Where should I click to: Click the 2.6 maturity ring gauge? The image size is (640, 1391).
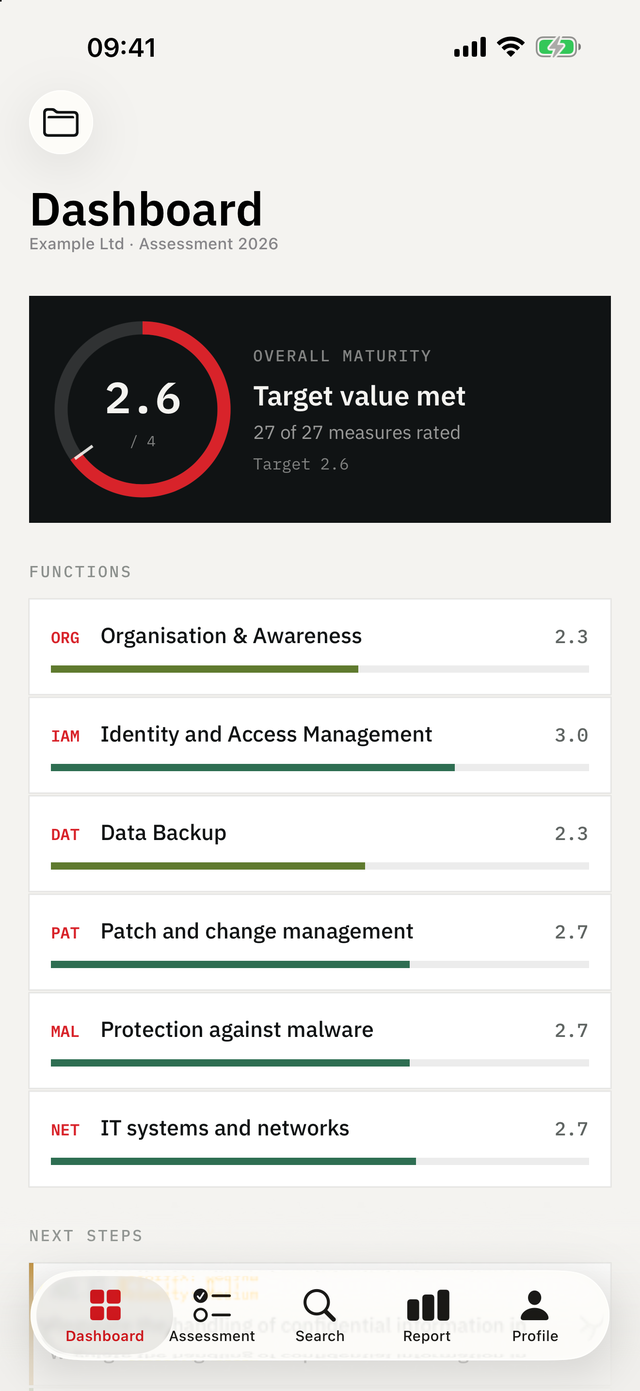point(143,409)
